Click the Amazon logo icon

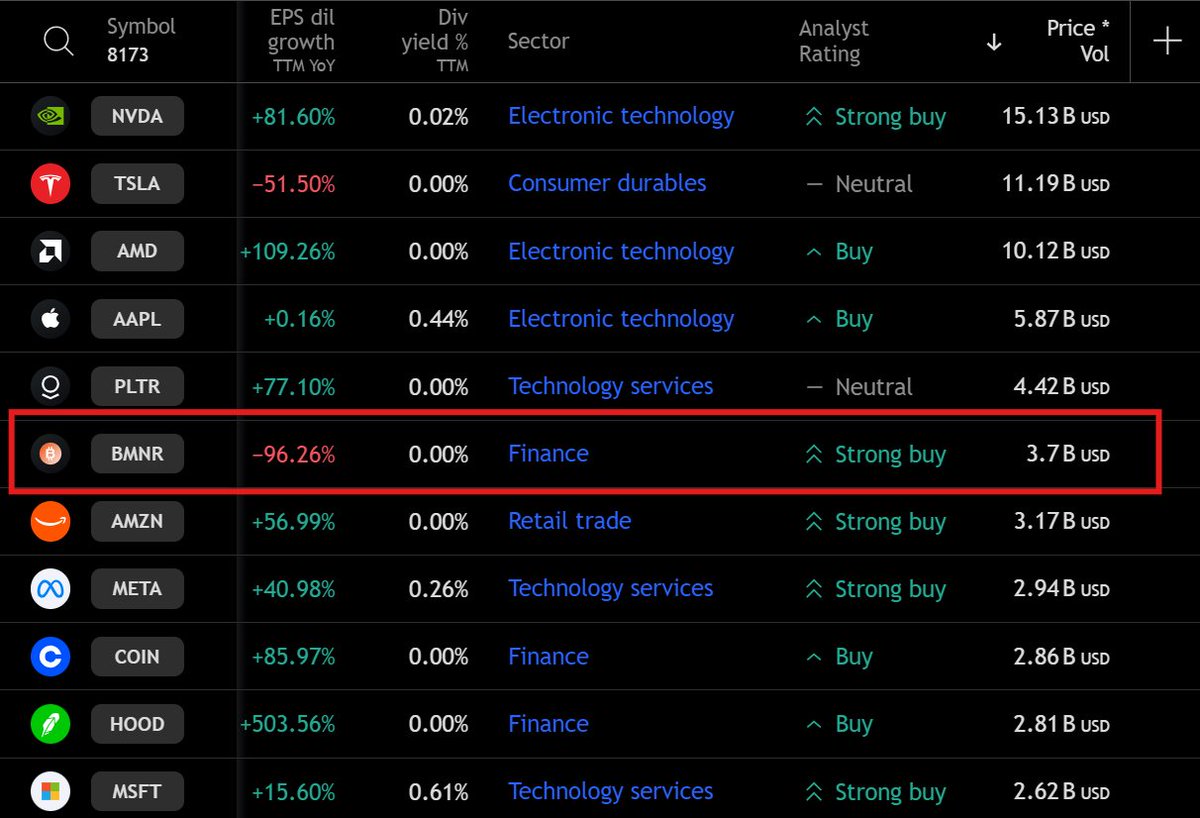coord(50,521)
